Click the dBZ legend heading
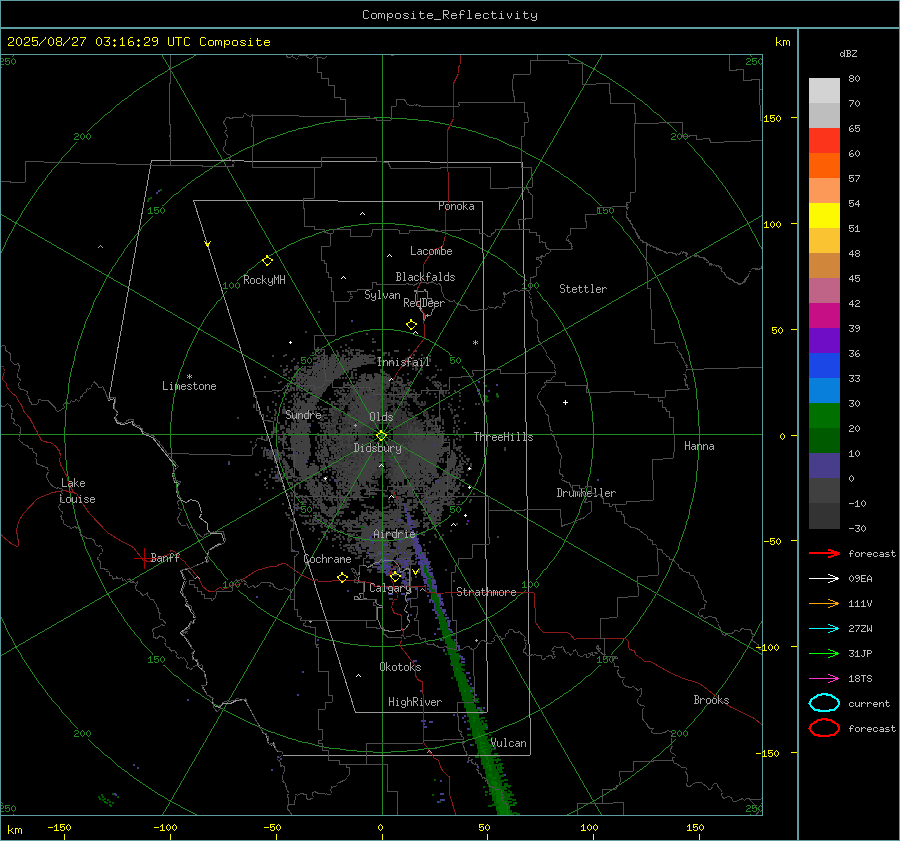The image size is (900, 841). point(848,53)
